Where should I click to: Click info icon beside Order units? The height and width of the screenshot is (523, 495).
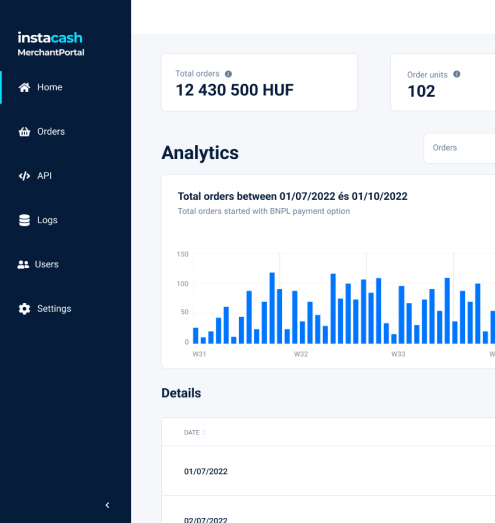[x=457, y=74]
